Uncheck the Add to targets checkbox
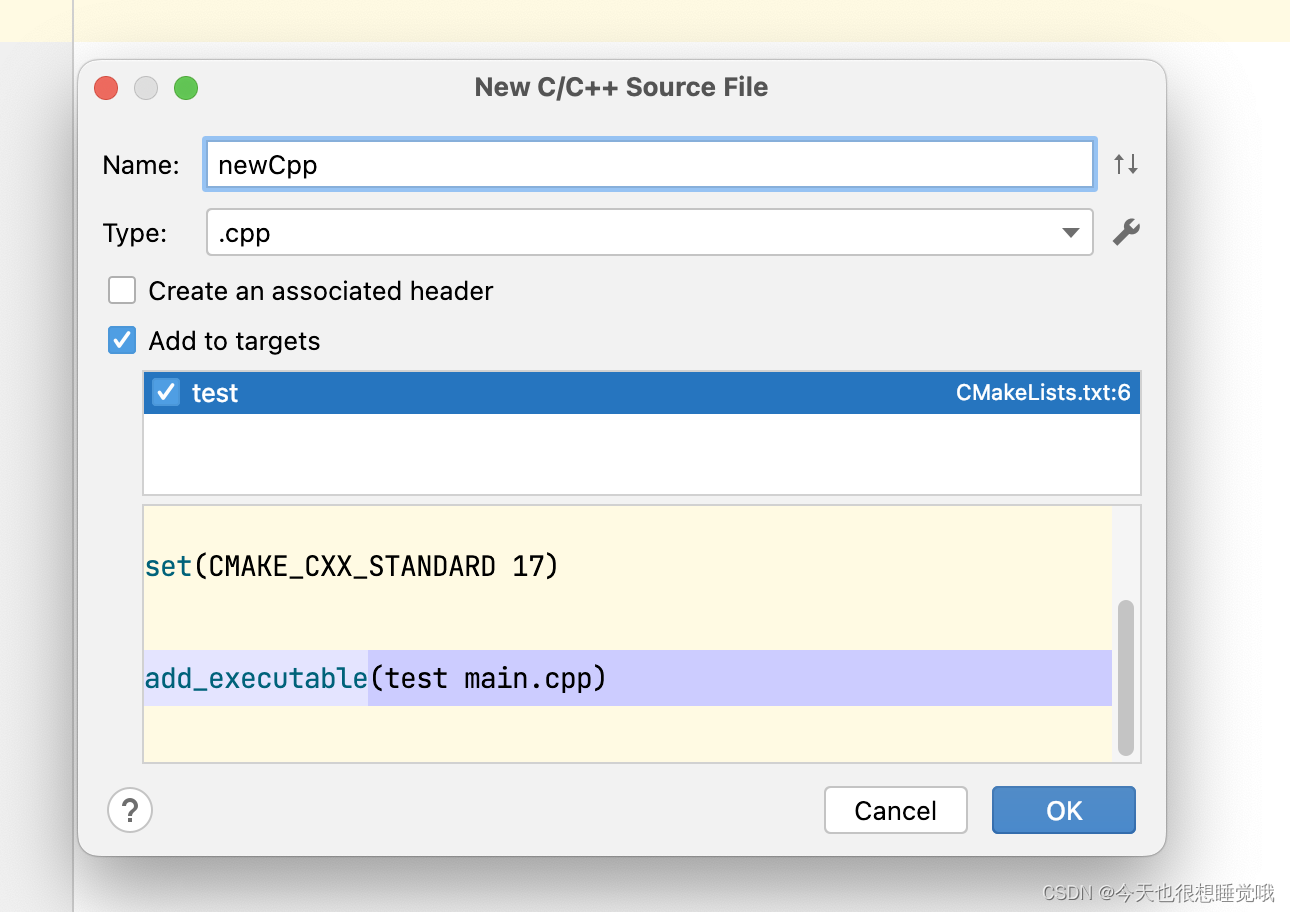The height and width of the screenshot is (912, 1290). [x=122, y=341]
